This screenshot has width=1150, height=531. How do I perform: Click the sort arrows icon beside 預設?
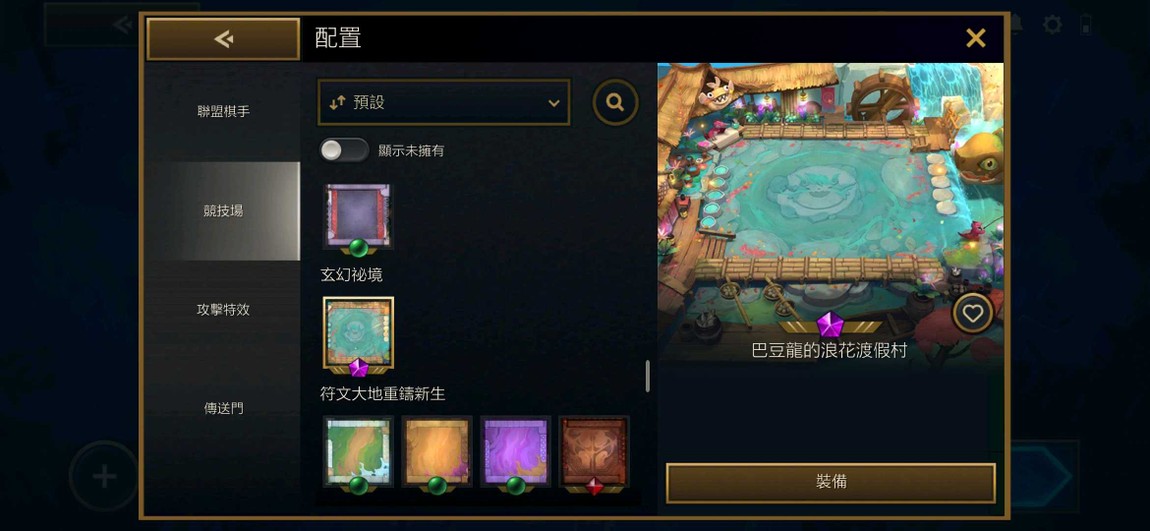point(337,103)
